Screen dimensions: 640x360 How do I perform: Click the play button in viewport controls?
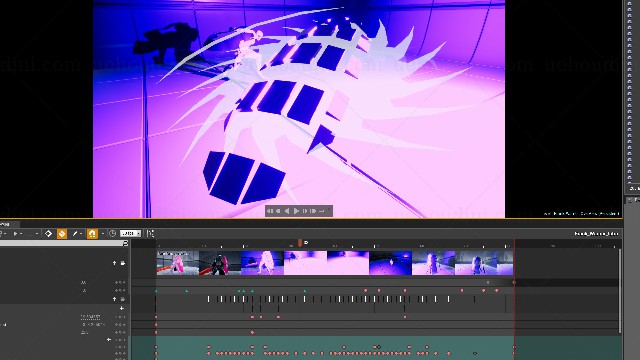coord(296,211)
